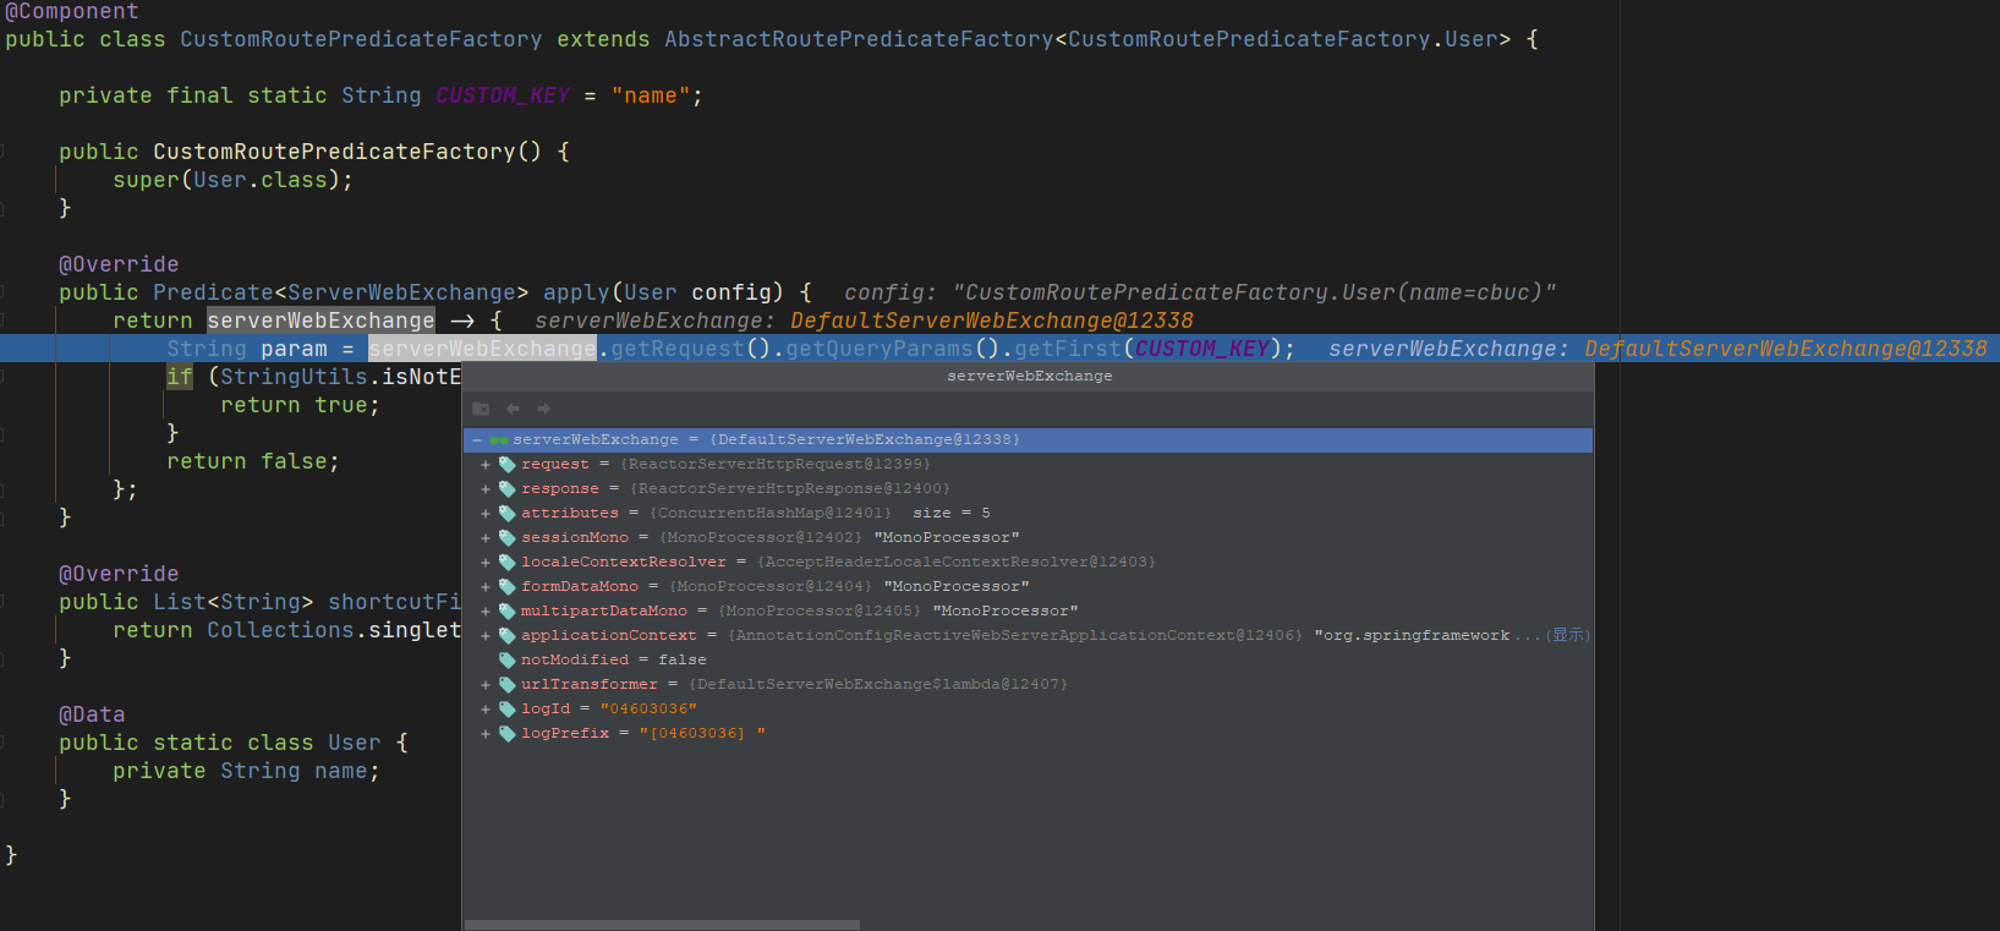Click the tag icon beside applicationContext
Viewport: 2000px width, 931px height.
pos(507,636)
